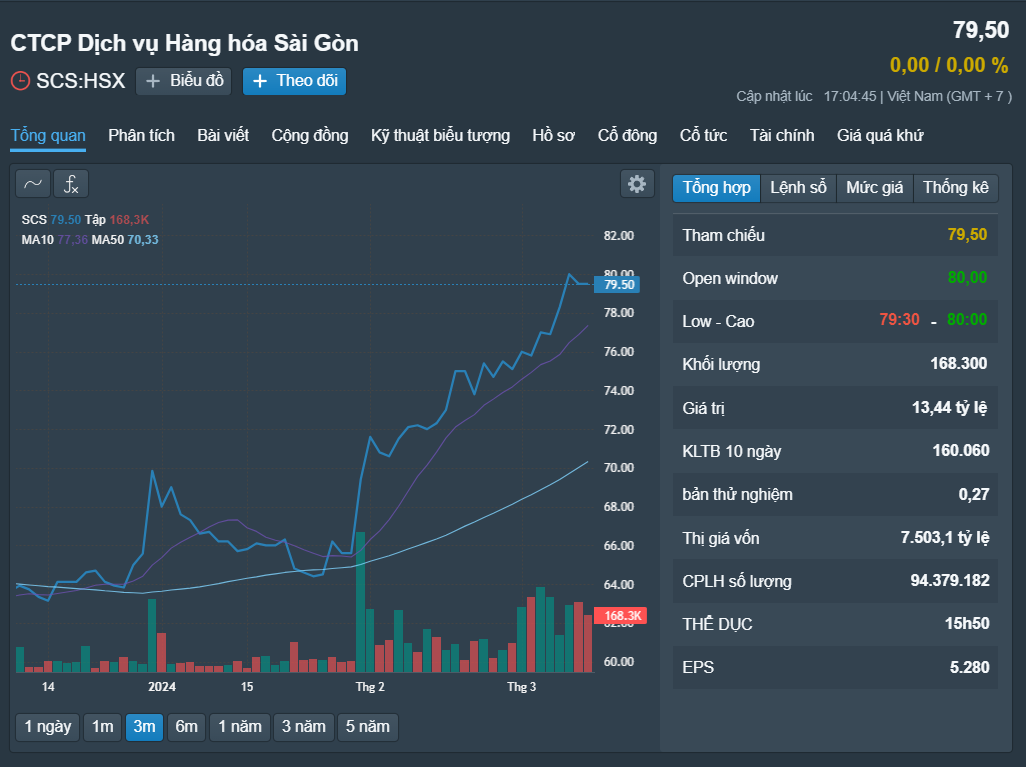Click Tham chiếu value 79,50
Viewport: 1026px width, 767px height.
click(x=967, y=234)
